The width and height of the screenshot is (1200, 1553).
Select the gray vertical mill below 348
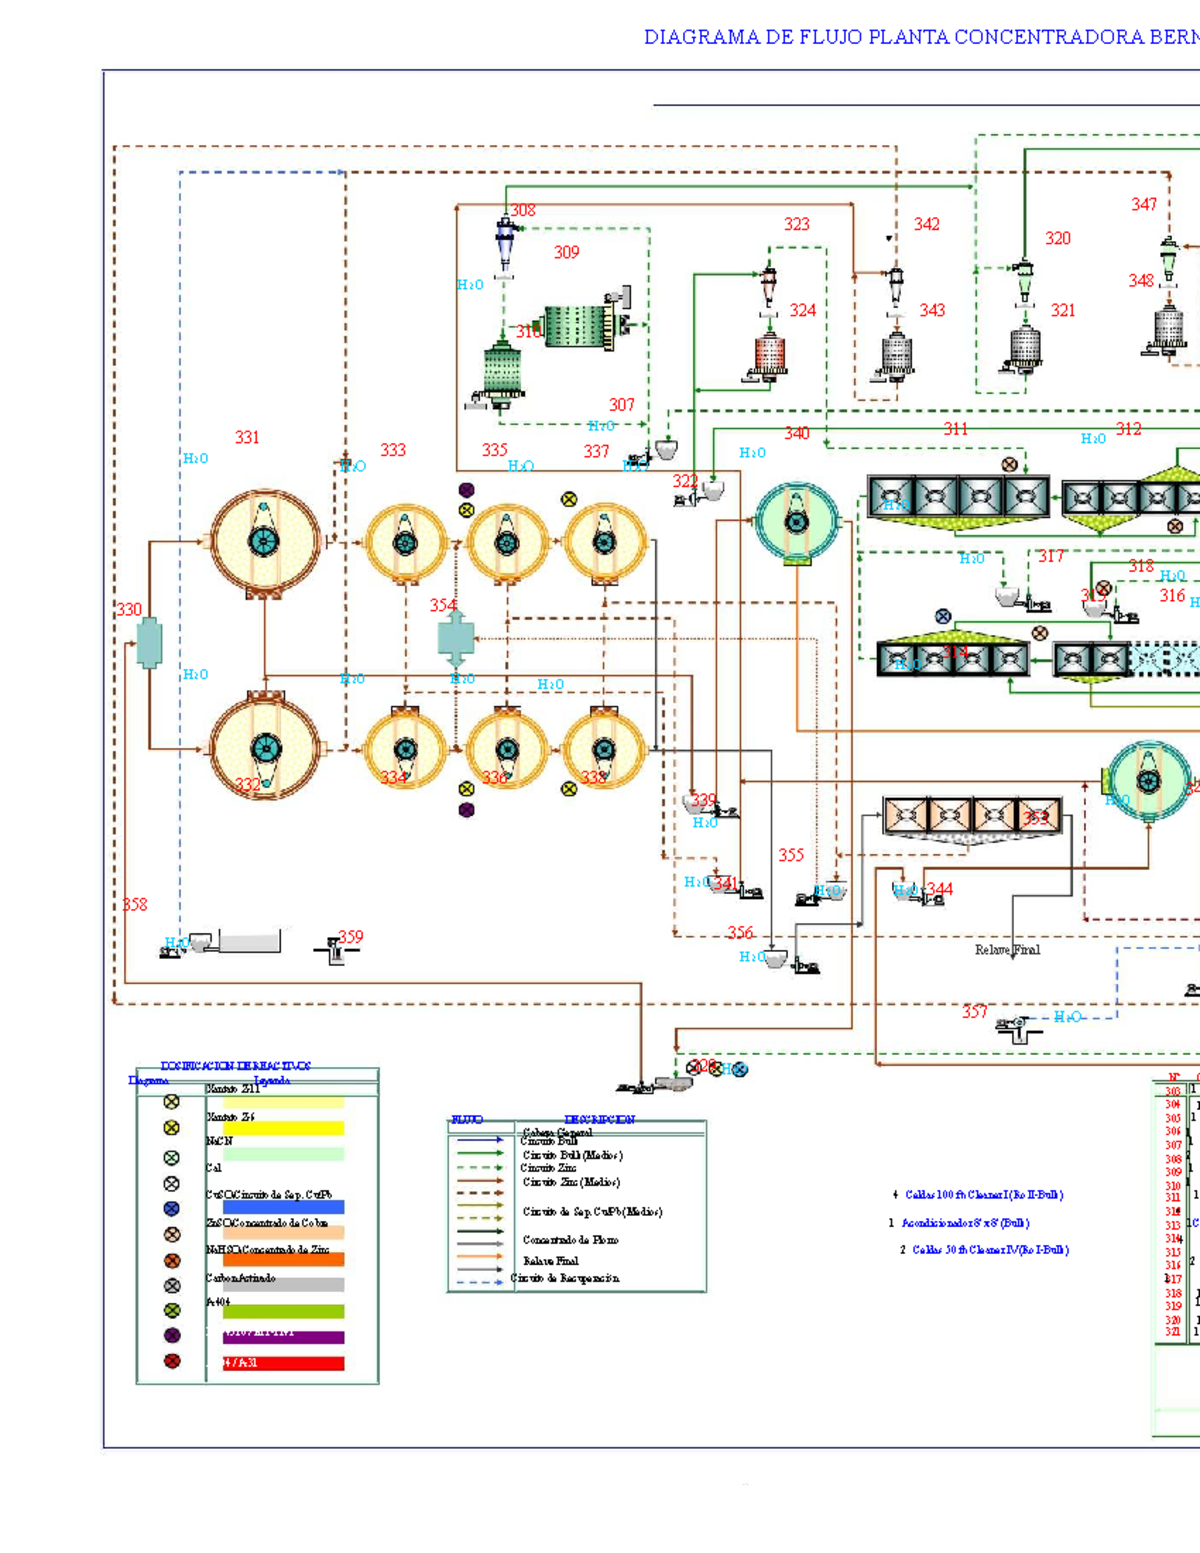pos(1166,332)
